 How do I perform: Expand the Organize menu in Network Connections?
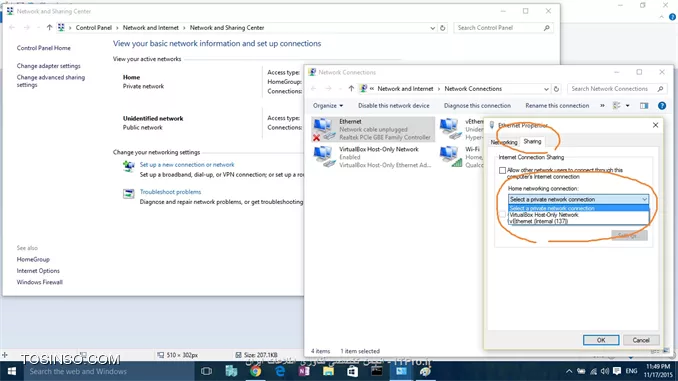click(328, 106)
